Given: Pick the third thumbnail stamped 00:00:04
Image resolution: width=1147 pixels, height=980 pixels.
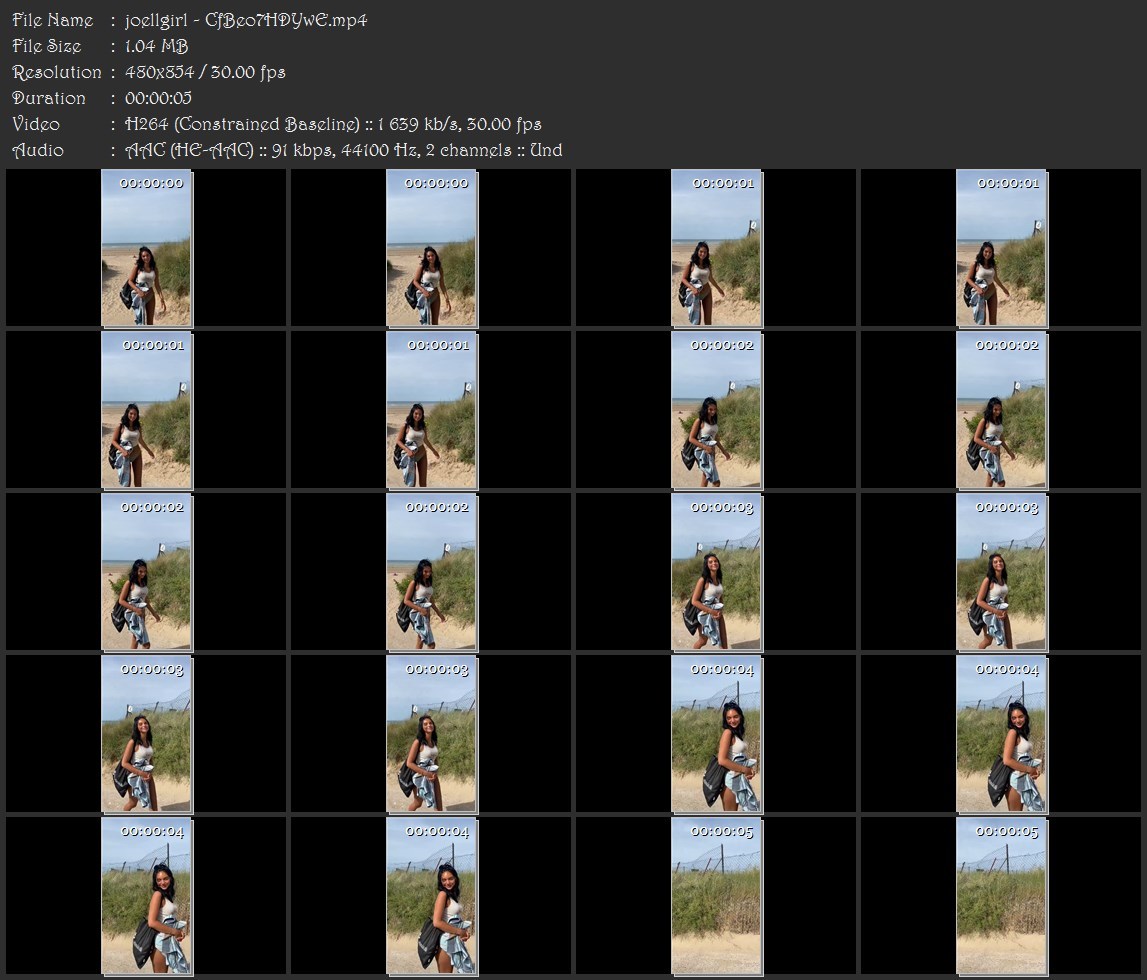Looking at the screenshot, I should [146, 897].
